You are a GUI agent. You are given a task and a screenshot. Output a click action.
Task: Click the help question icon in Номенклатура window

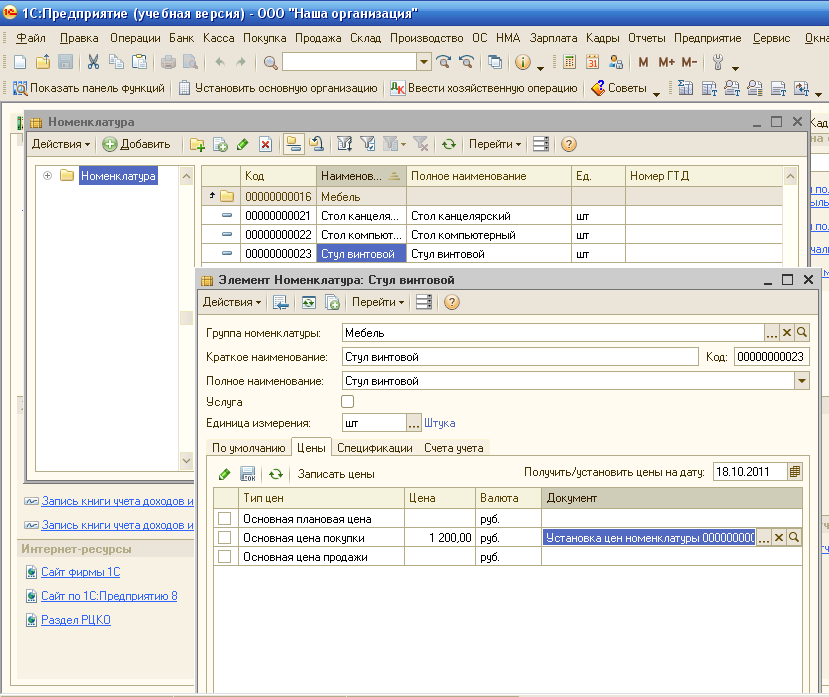tap(569, 144)
